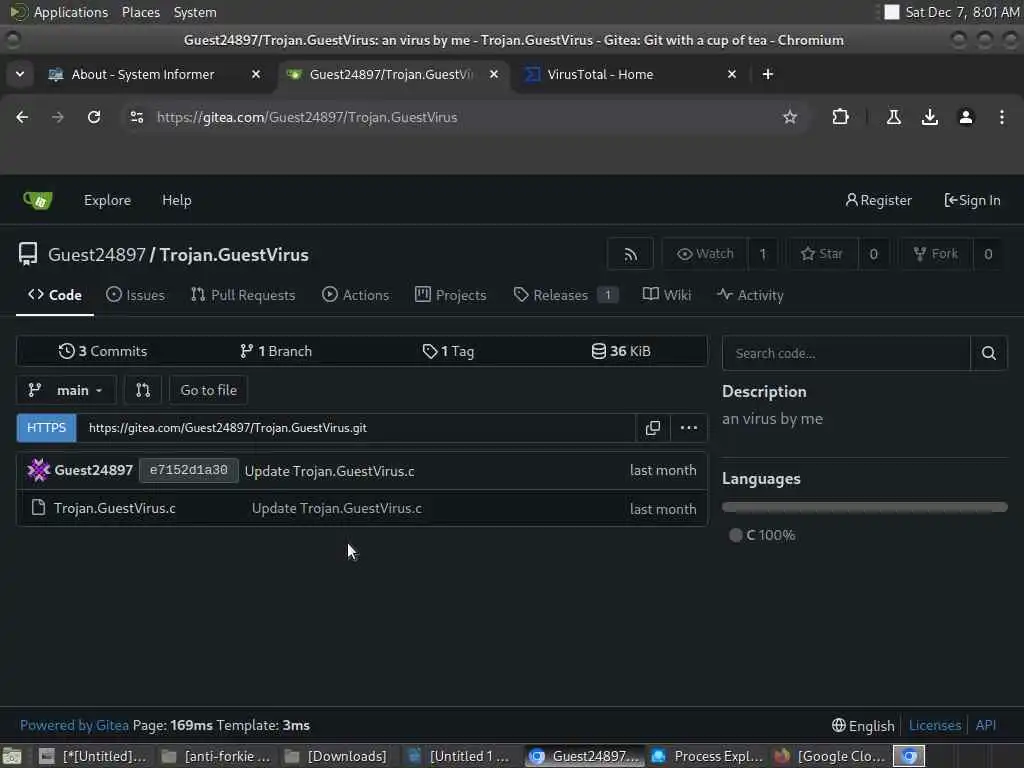Open Chromium downloads icon

click(929, 117)
